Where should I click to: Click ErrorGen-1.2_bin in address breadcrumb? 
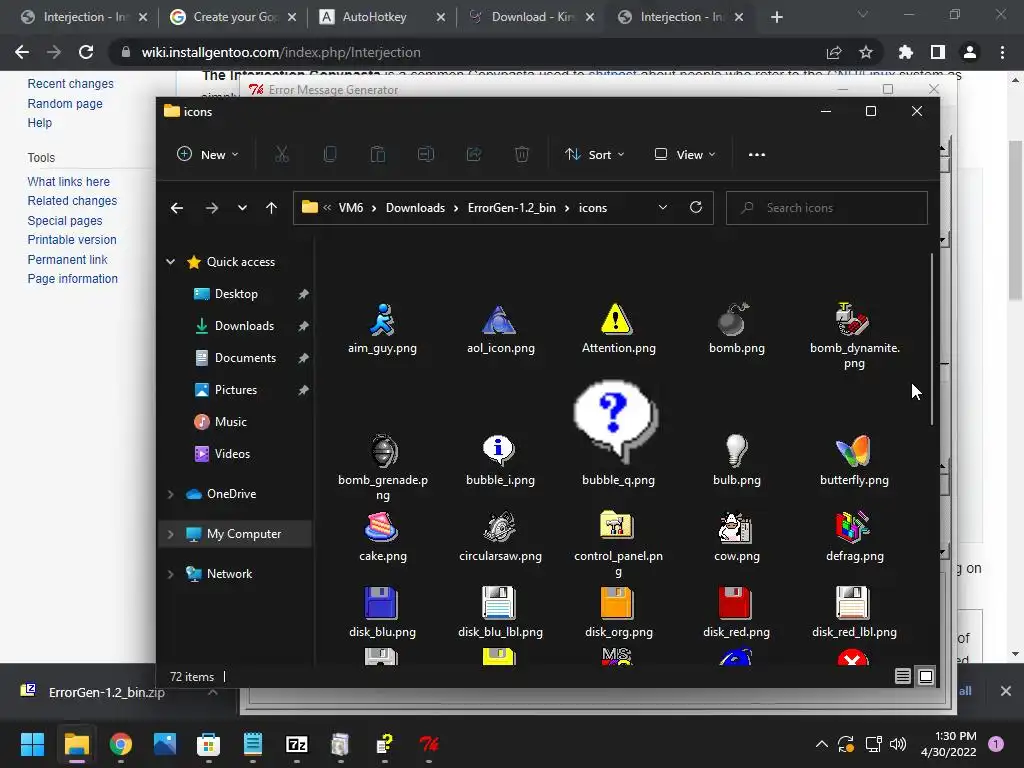click(511, 208)
